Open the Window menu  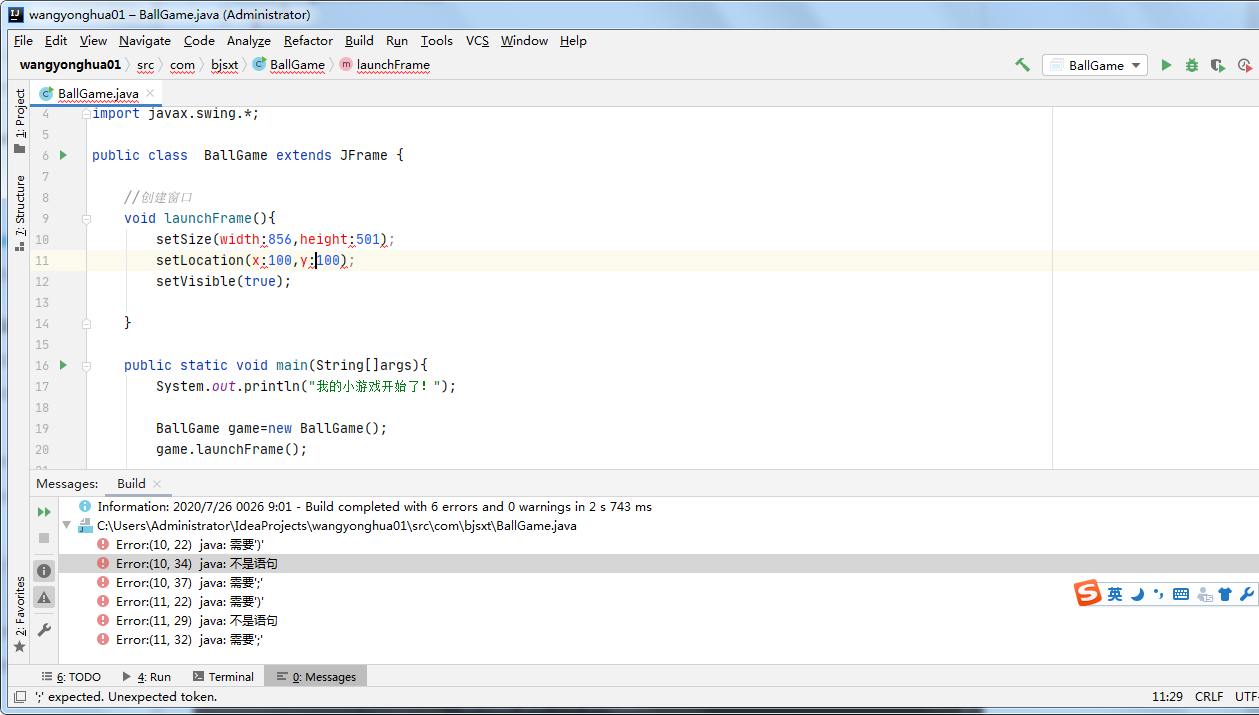click(525, 41)
